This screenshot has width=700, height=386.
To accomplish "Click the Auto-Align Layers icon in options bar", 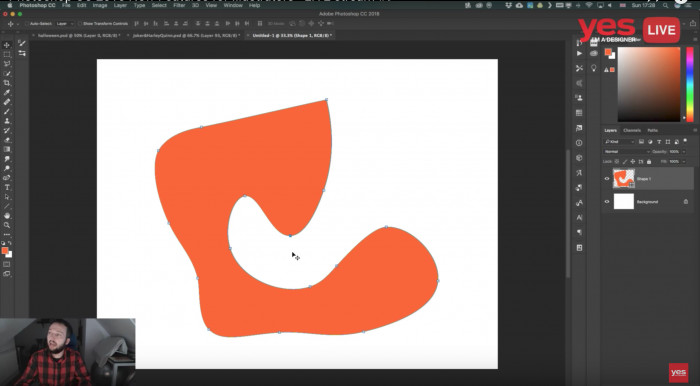I will (260, 23).
